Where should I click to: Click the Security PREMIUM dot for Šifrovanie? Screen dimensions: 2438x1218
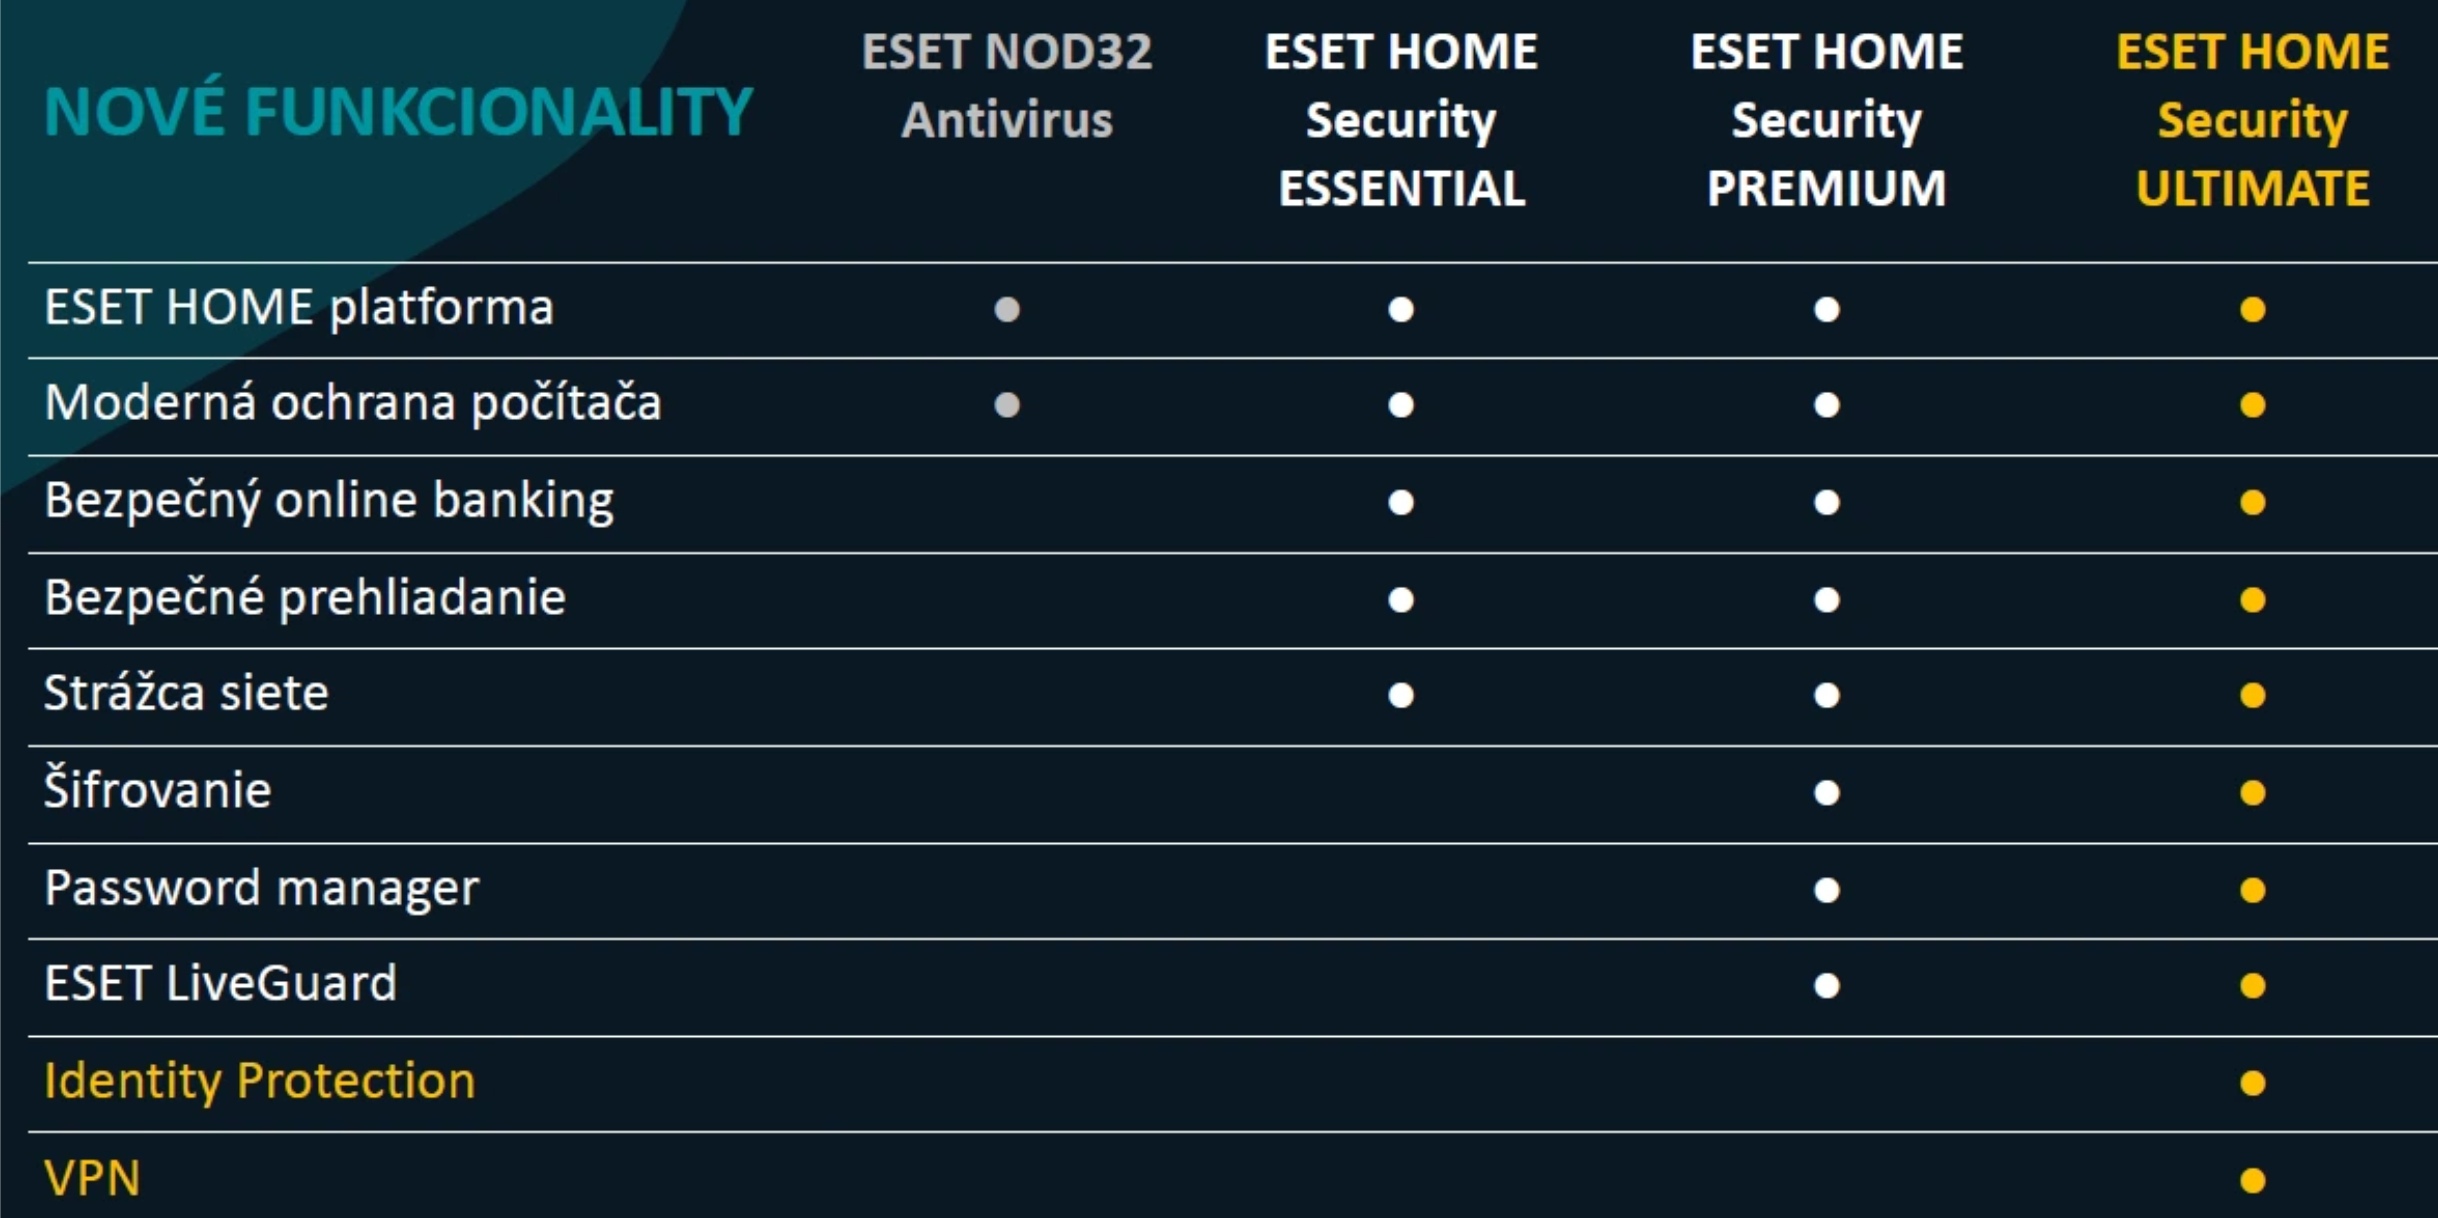pyautogui.click(x=1827, y=793)
